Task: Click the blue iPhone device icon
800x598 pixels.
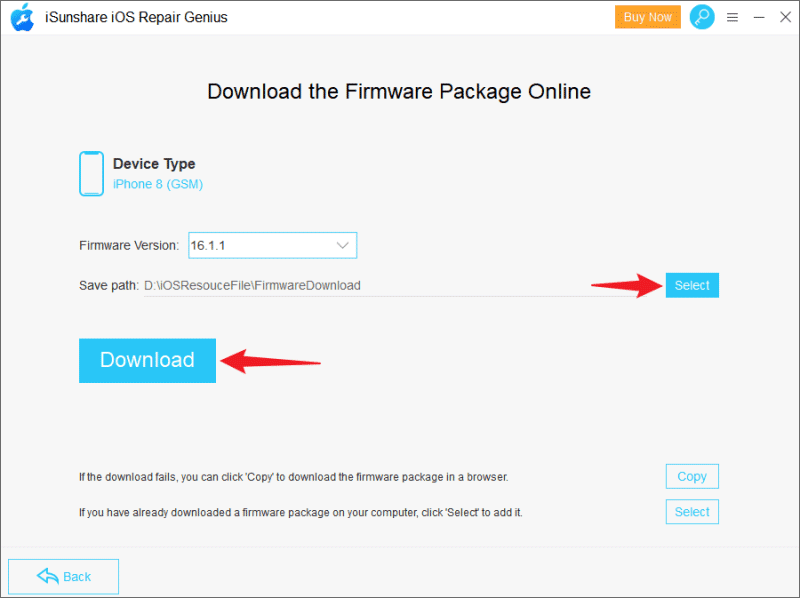Action: click(91, 173)
